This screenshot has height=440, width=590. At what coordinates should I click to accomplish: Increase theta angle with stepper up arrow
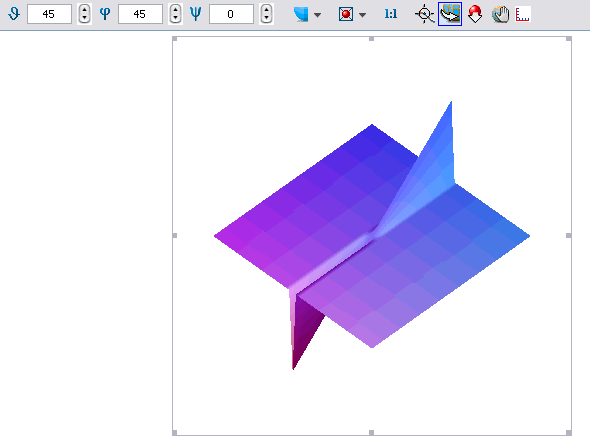tap(84, 9)
